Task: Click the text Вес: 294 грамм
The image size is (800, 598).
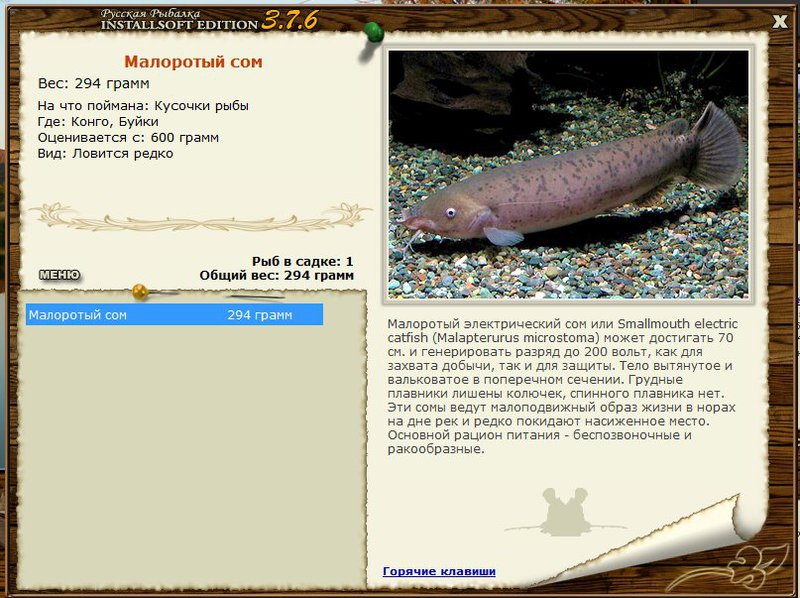Action: tap(94, 83)
